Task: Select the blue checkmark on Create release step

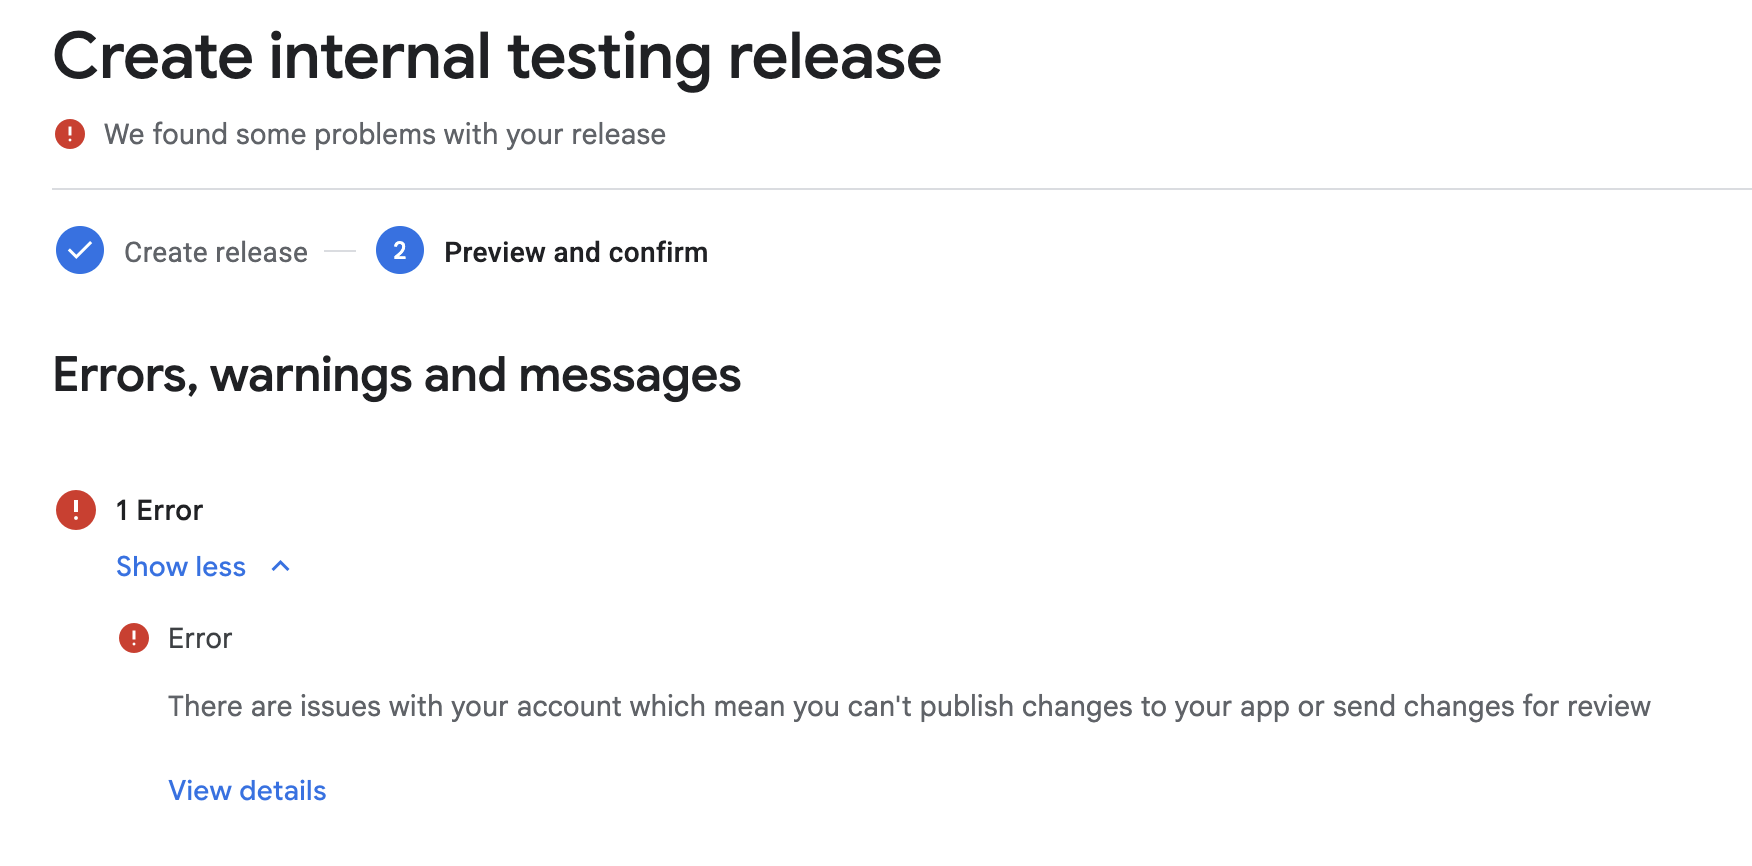Action: pyautogui.click(x=79, y=251)
